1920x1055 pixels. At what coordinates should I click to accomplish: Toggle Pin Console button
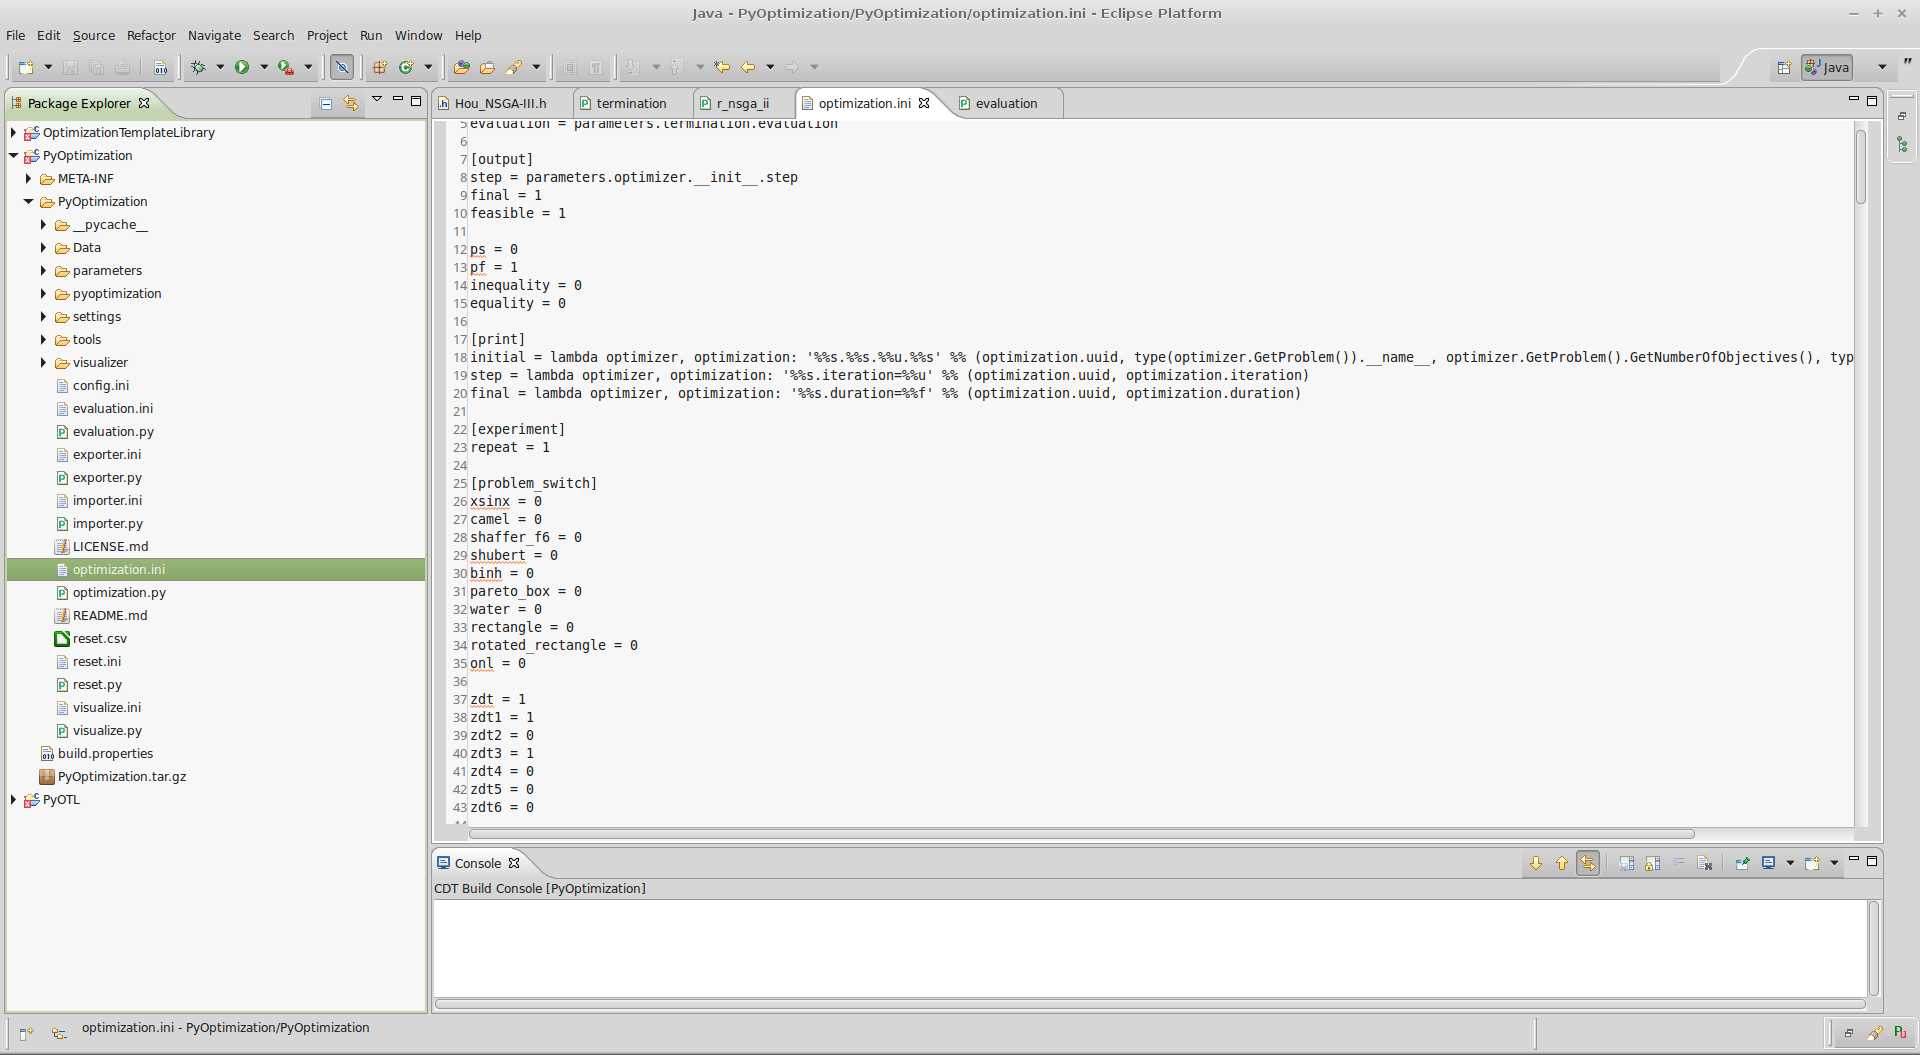[x=1743, y=863]
